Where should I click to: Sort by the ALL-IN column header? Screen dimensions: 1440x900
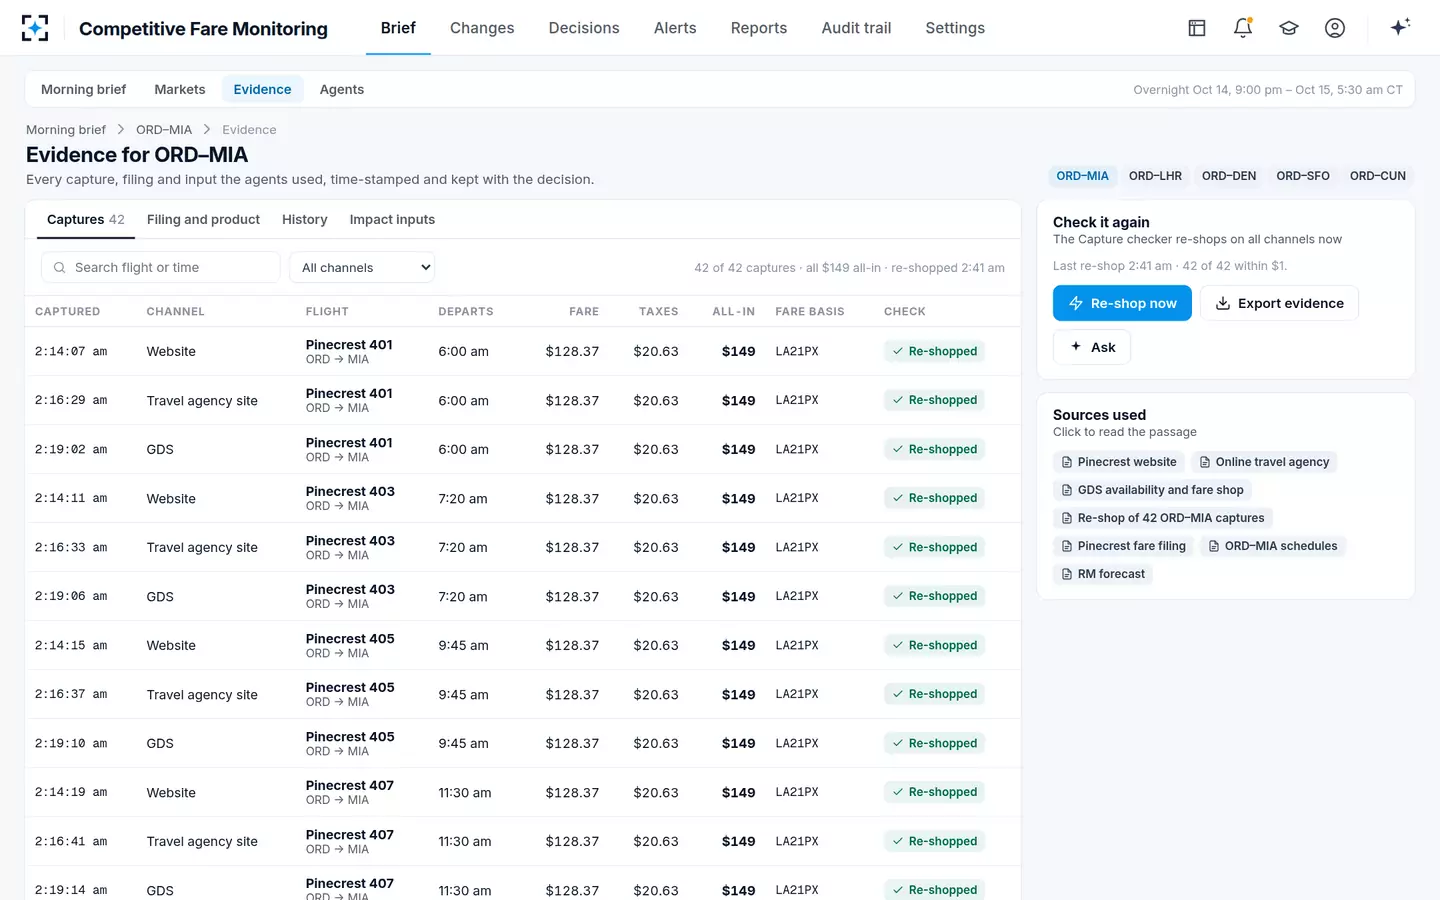point(734,312)
